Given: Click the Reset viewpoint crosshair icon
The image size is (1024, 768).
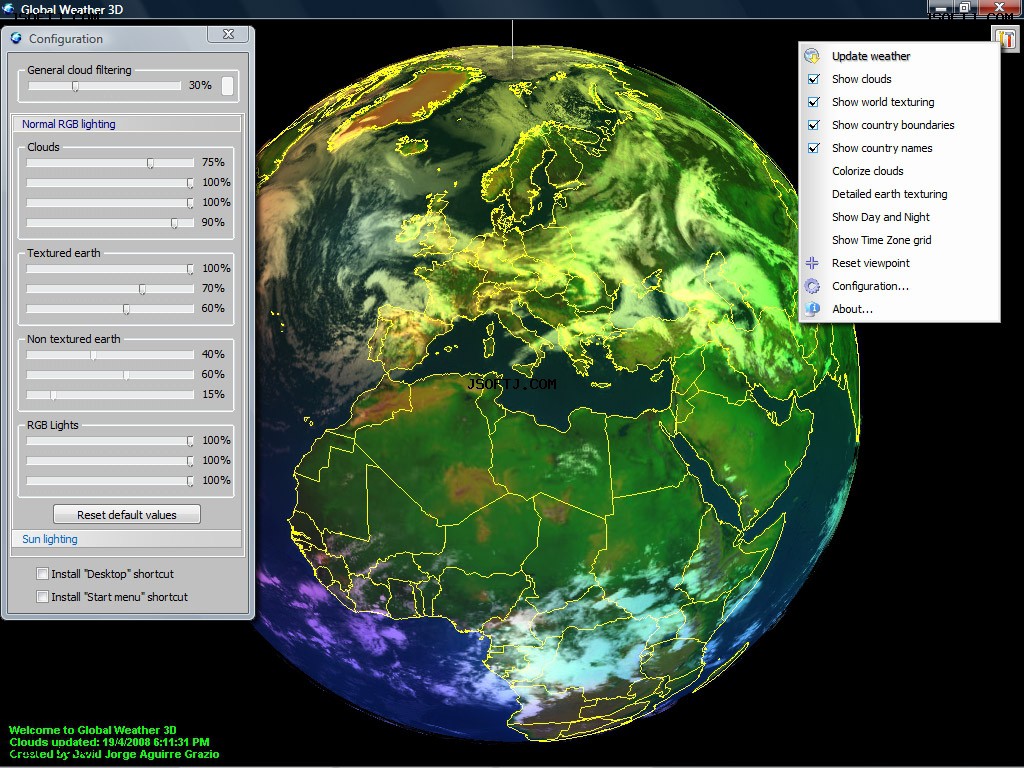Looking at the screenshot, I should point(812,263).
